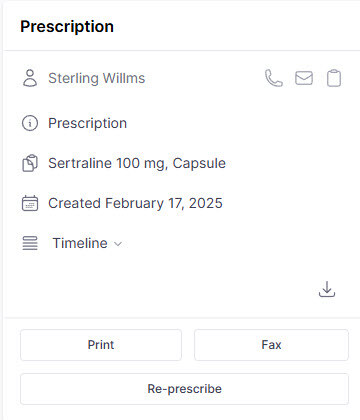Open the clipboard icon beside patient name
Viewport: 360px width, 420px height.
click(334, 78)
